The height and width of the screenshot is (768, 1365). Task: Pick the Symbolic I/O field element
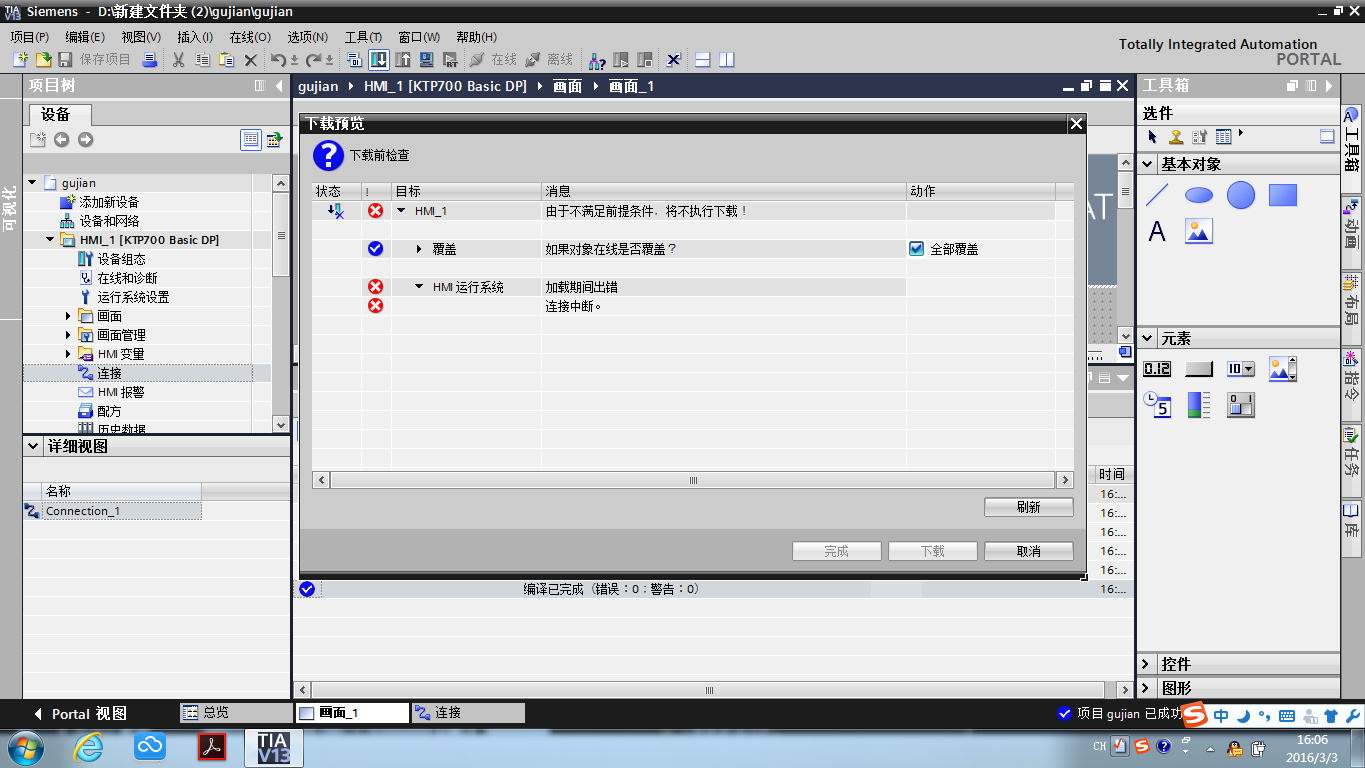[1241, 369]
